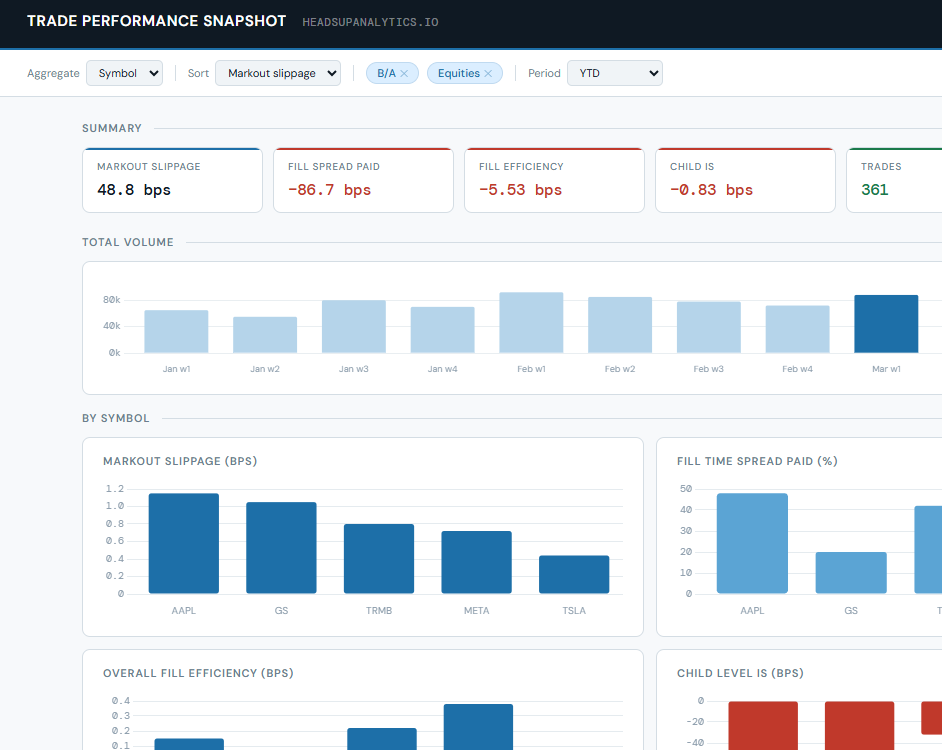This screenshot has width=942, height=750.
Task: Open the Aggregate Symbol dropdown
Action: click(124, 73)
